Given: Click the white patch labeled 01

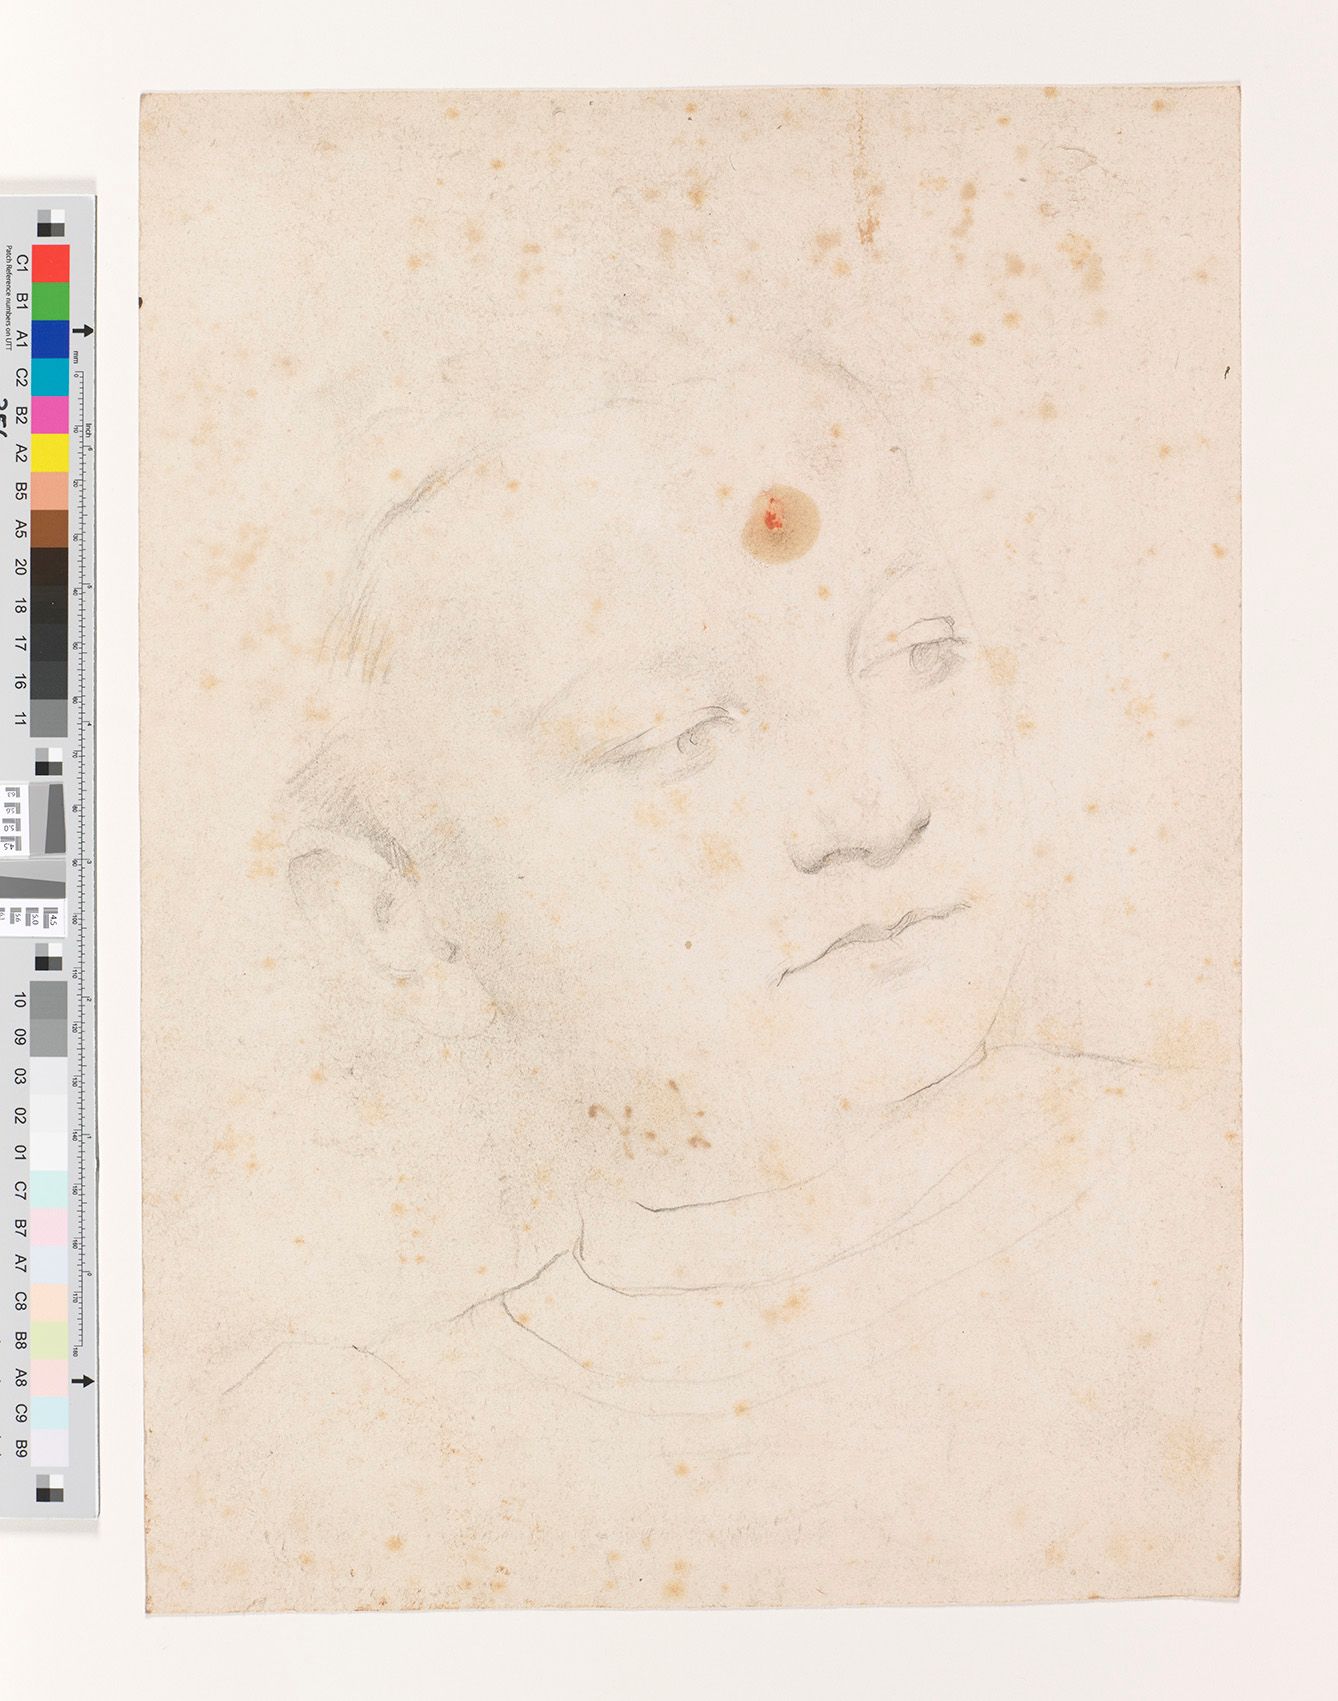Looking at the screenshot, I should [50, 1152].
